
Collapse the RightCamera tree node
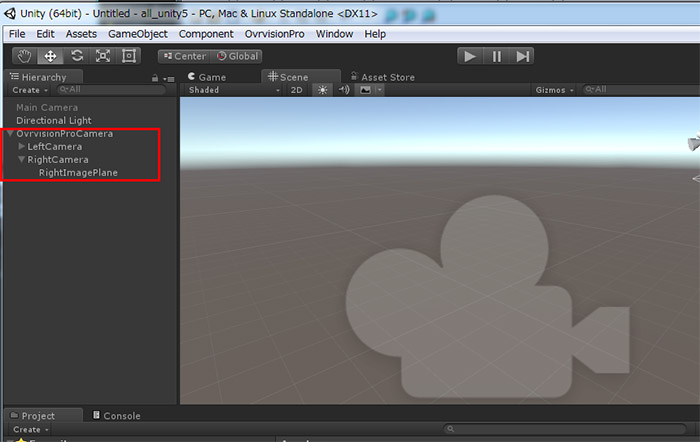[x=22, y=159]
